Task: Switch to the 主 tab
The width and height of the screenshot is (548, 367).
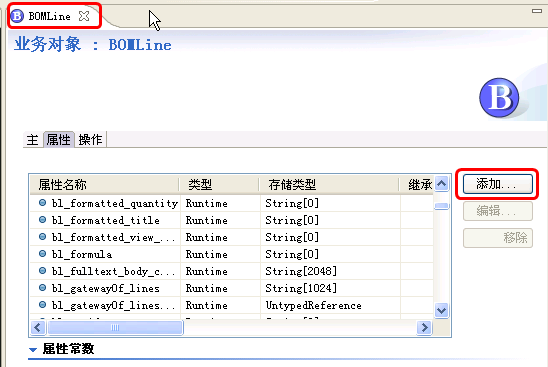Action: (x=33, y=140)
